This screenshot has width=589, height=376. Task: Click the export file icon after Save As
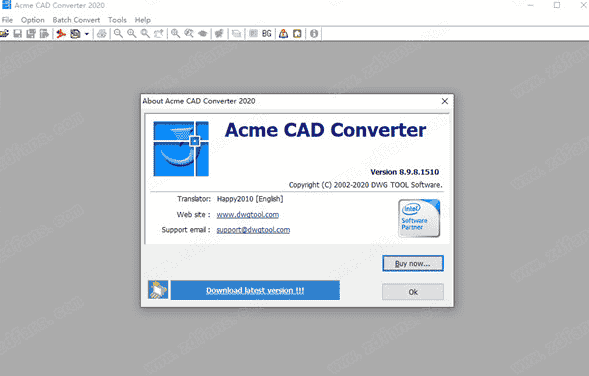(44, 34)
